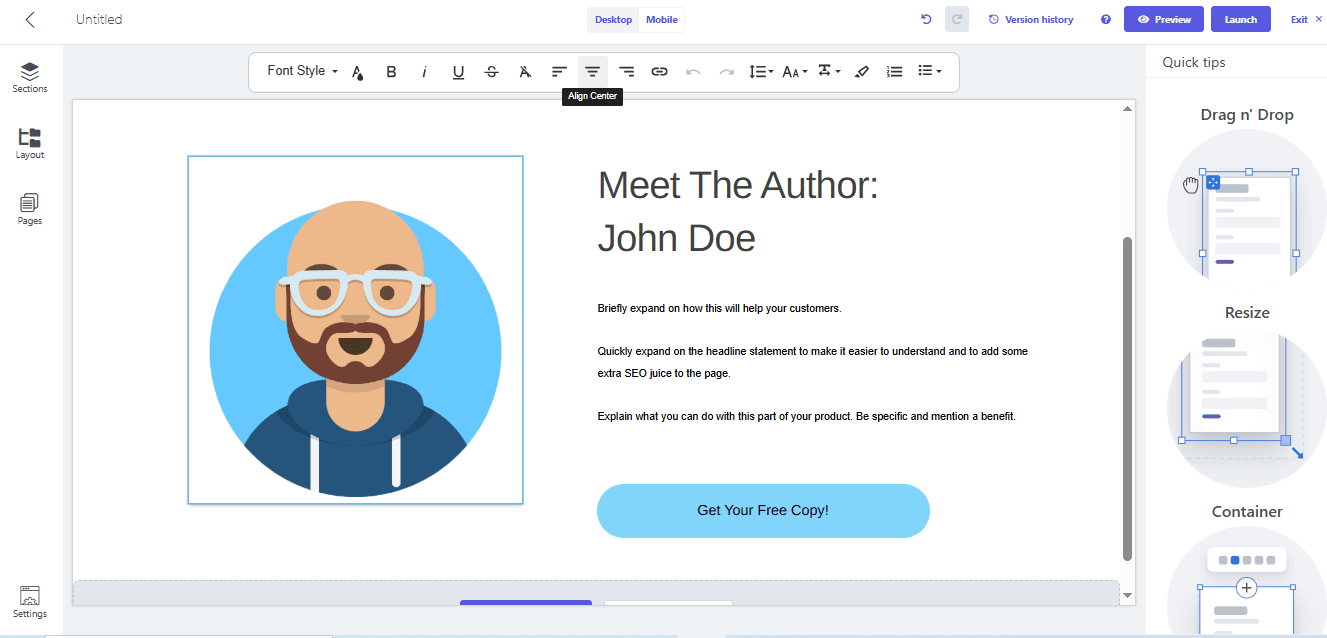
Task: Open the text color picker
Action: point(357,71)
